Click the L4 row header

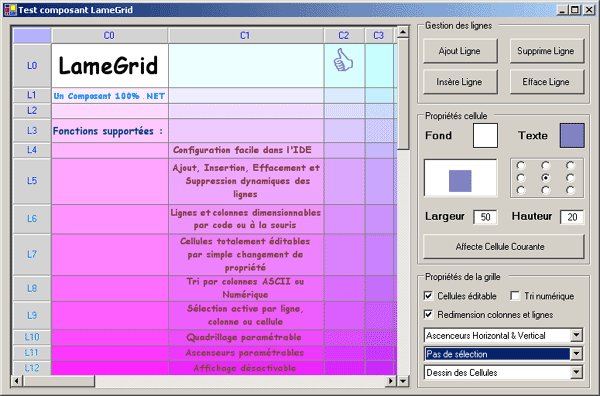[x=32, y=150]
